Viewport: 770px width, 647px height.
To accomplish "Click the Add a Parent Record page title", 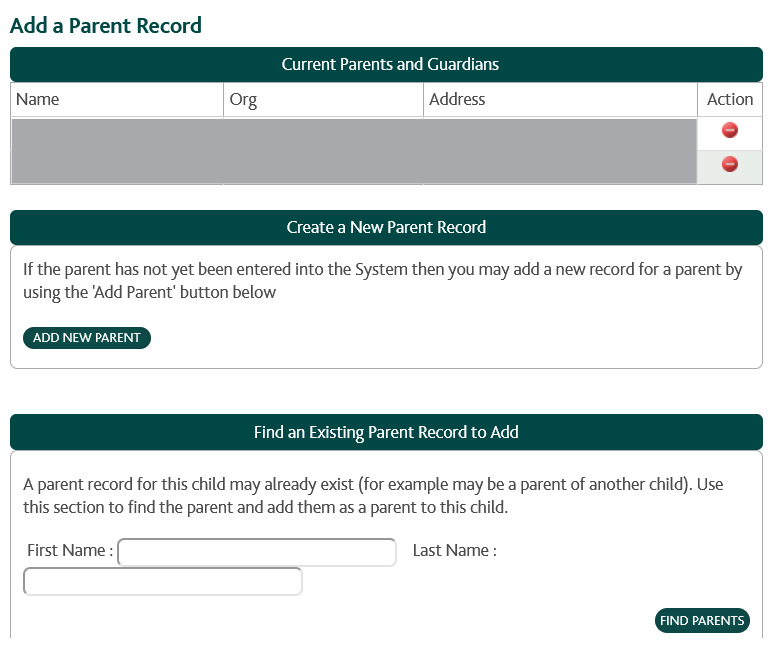I will (106, 26).
